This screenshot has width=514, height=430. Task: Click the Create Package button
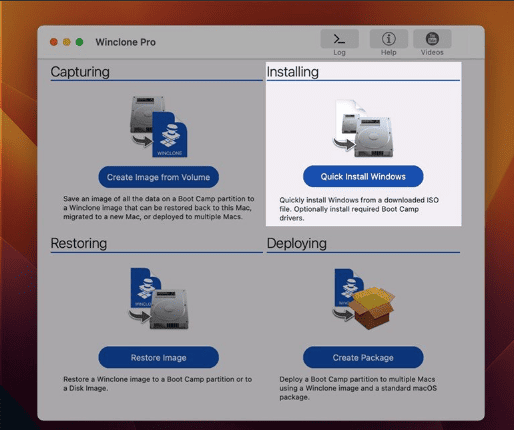click(363, 357)
